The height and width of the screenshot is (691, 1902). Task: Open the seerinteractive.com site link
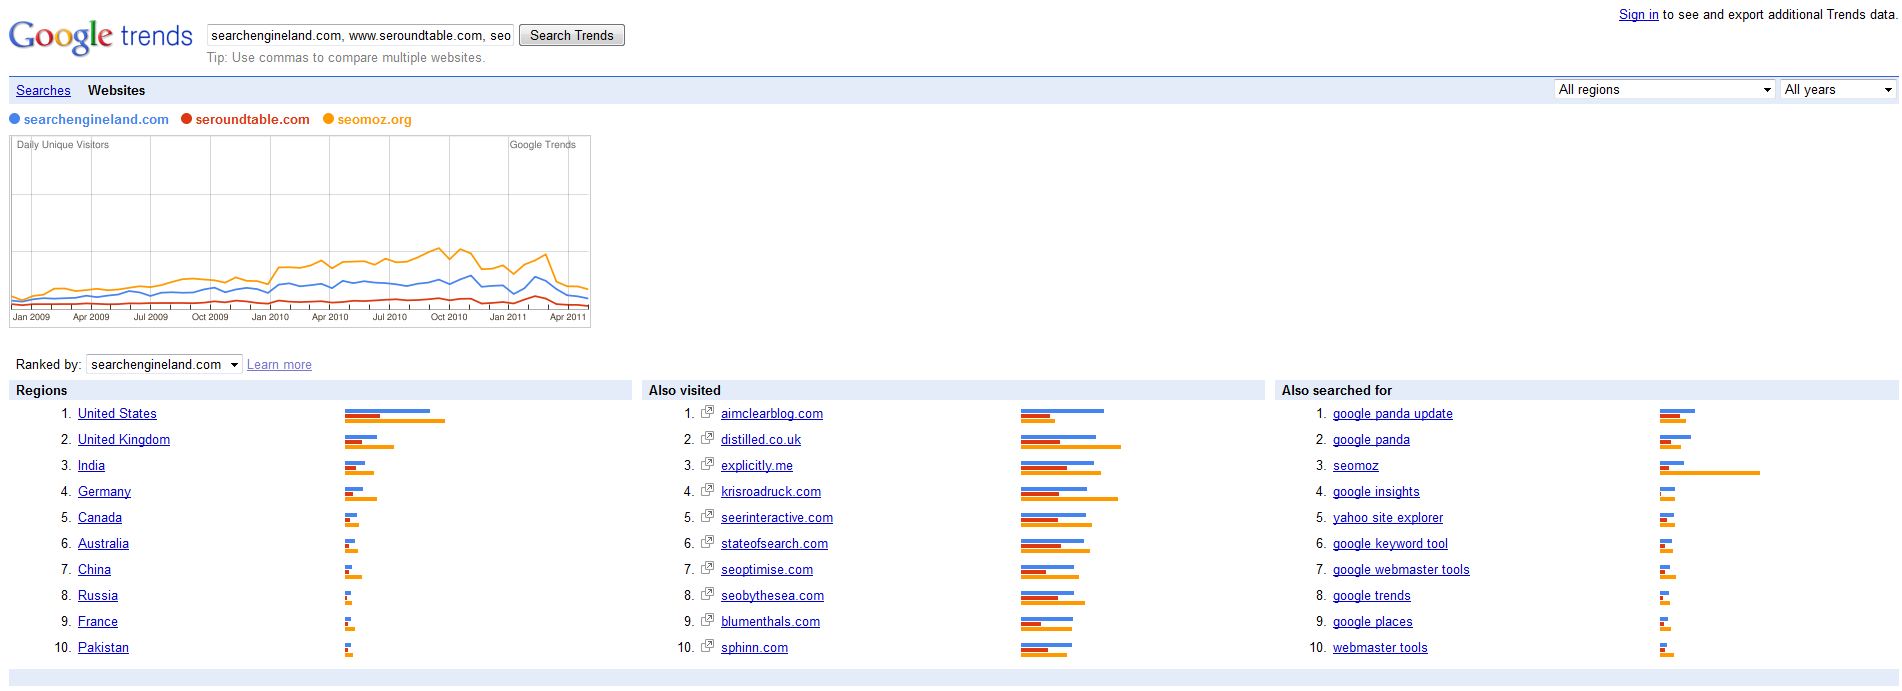[x=777, y=518]
